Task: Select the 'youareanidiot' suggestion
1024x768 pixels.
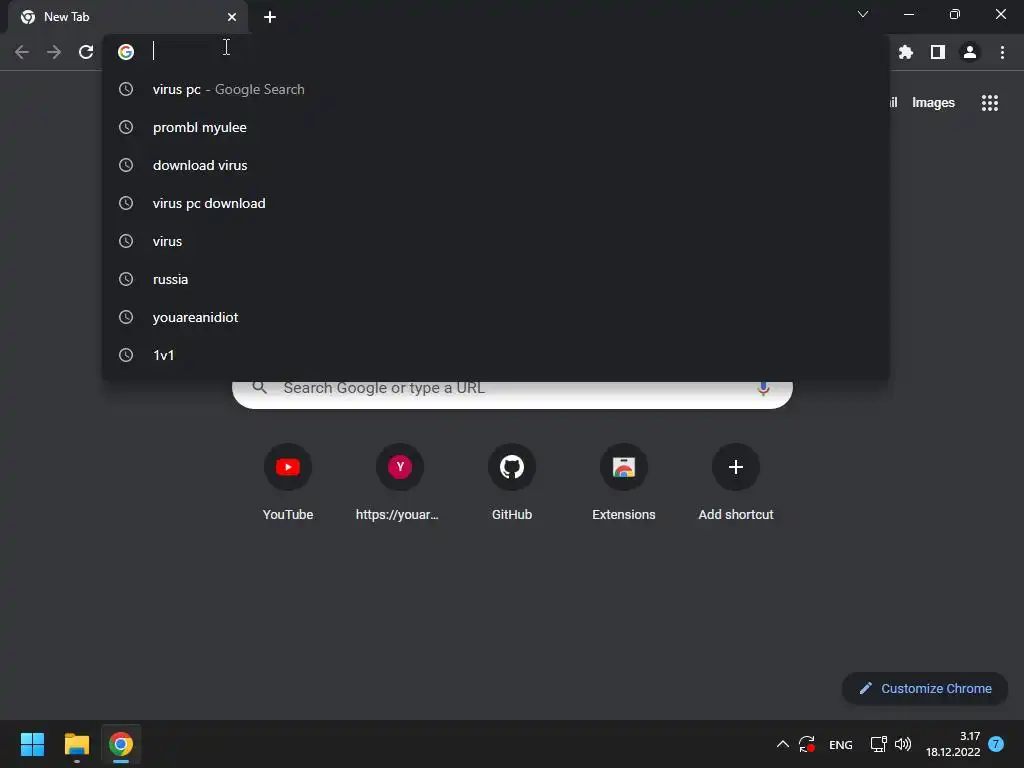Action: pyautogui.click(x=496, y=317)
